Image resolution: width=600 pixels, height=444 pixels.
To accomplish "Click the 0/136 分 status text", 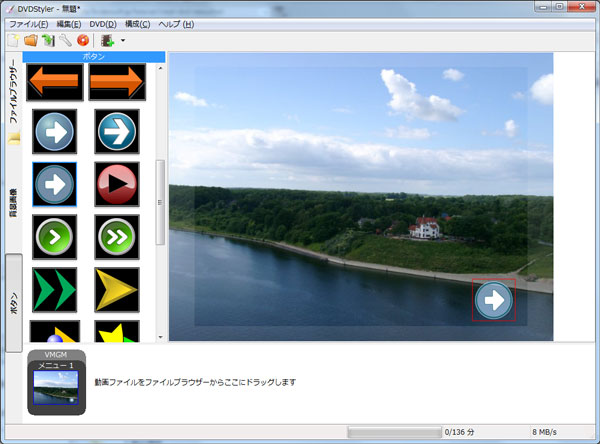I will [459, 433].
